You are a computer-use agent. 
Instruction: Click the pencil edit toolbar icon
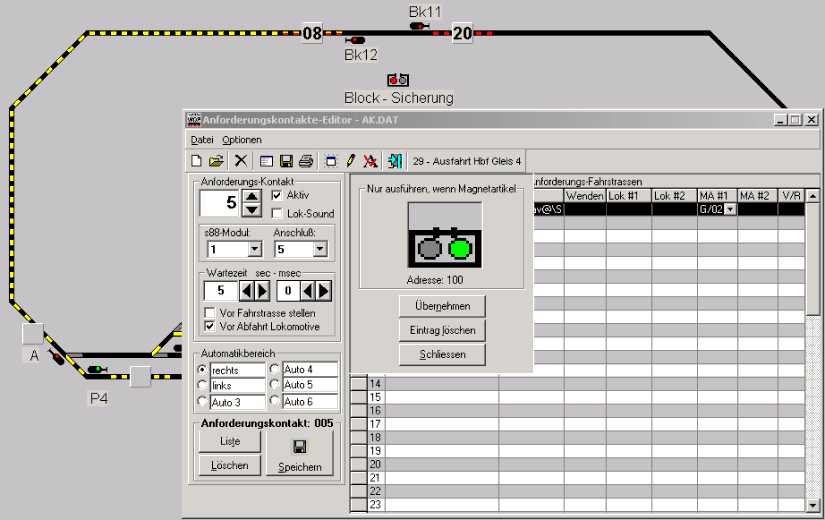(x=350, y=161)
